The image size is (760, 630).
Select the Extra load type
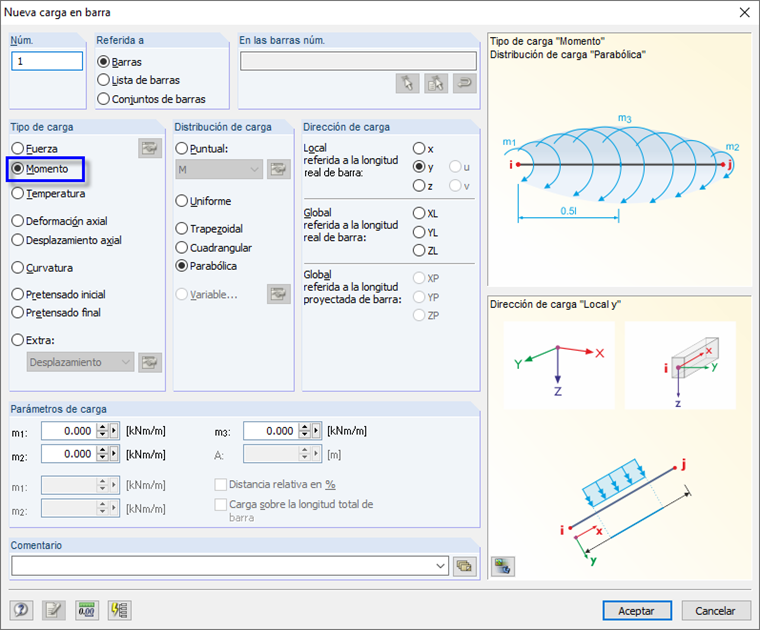click(33, 340)
